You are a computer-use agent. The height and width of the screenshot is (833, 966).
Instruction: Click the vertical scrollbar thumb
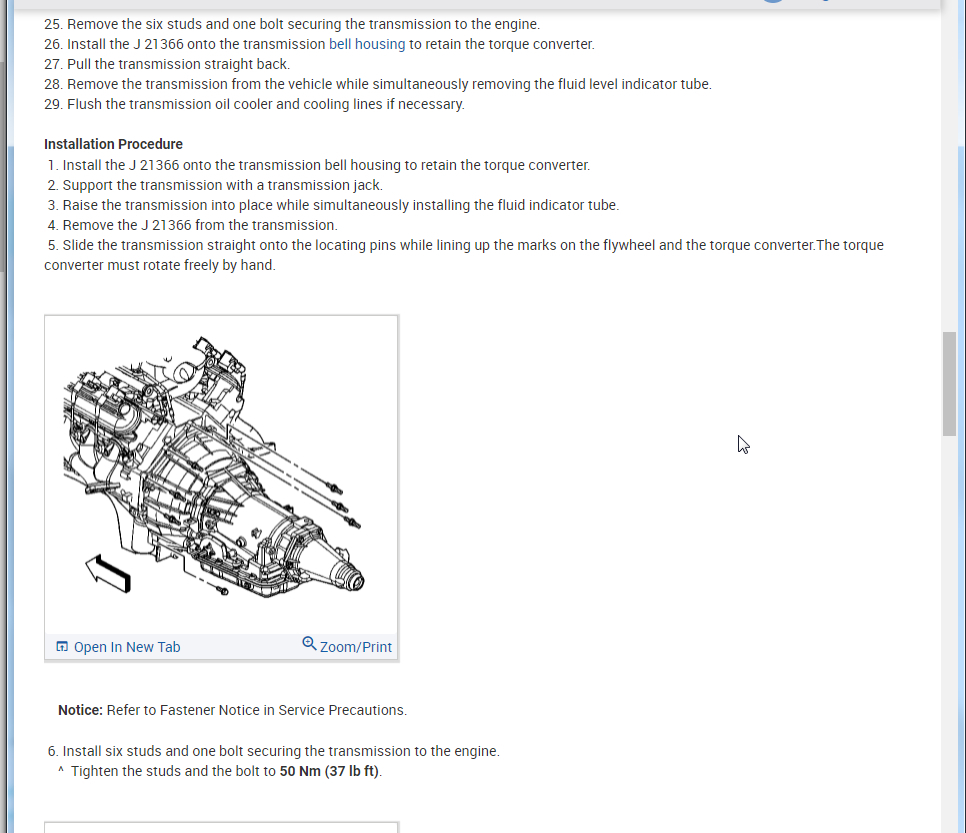point(949,384)
